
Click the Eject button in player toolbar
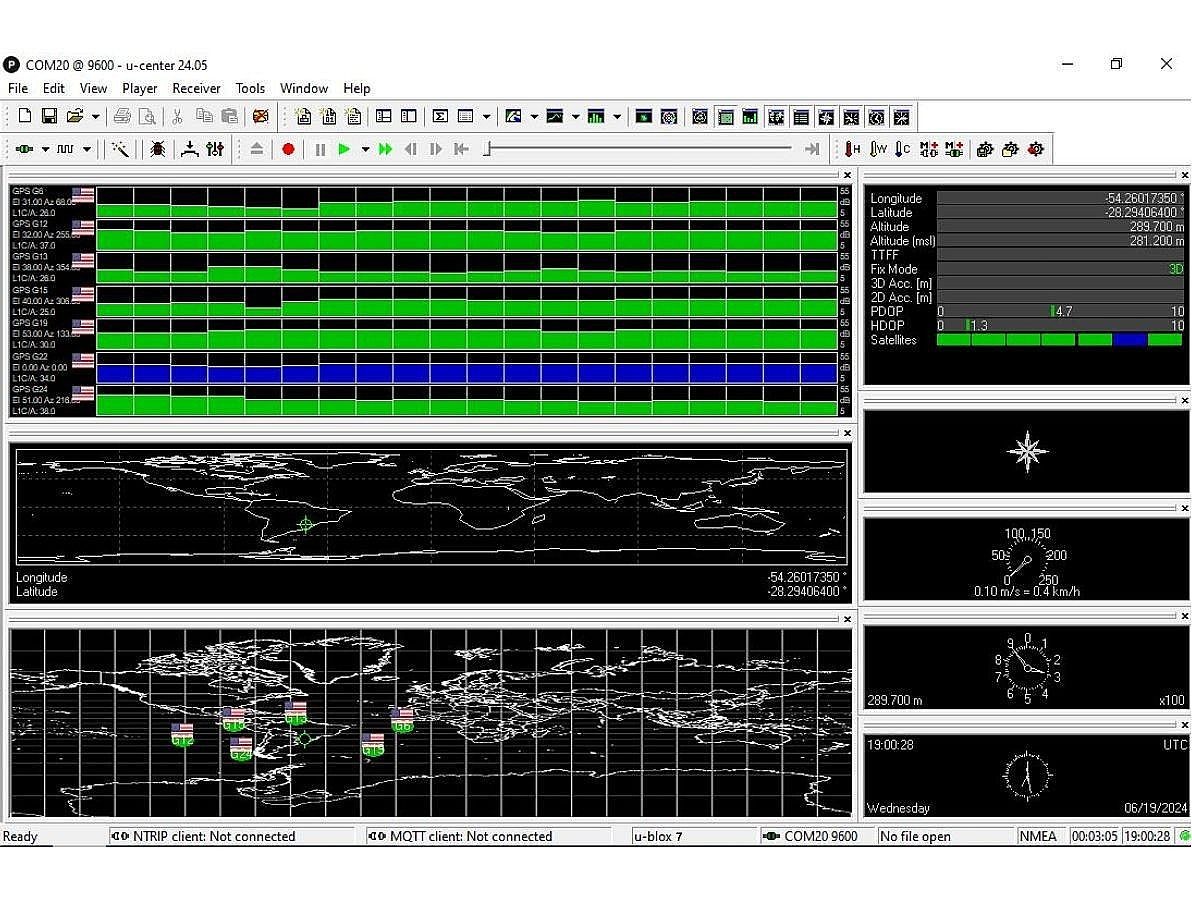pyautogui.click(x=257, y=149)
